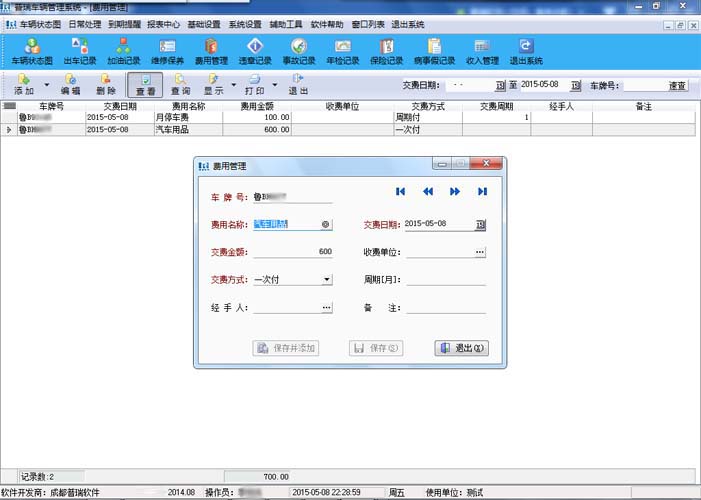Viewport: 701px width, 500px height.
Task: Click the 退出(X) button in dialog
Action: click(x=462, y=348)
